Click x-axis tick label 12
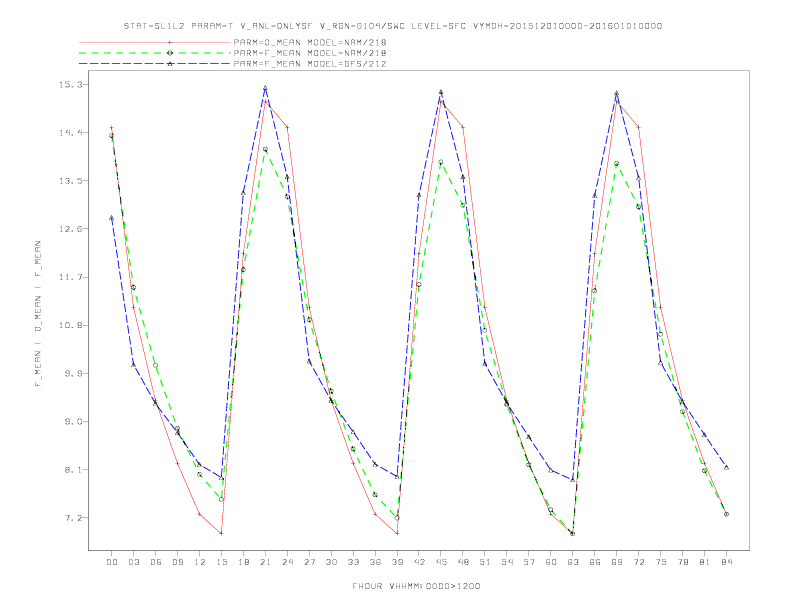 [200, 562]
